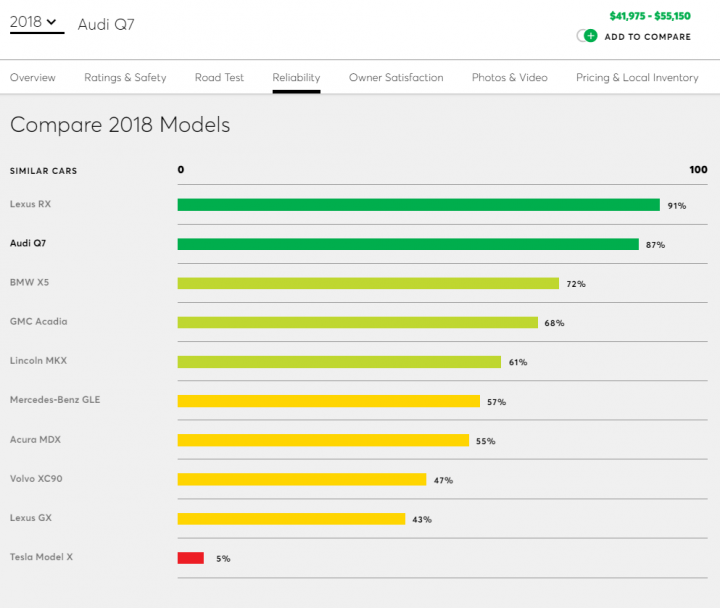720x608 pixels.
Task: Open the Road Test tab
Action: [219, 77]
